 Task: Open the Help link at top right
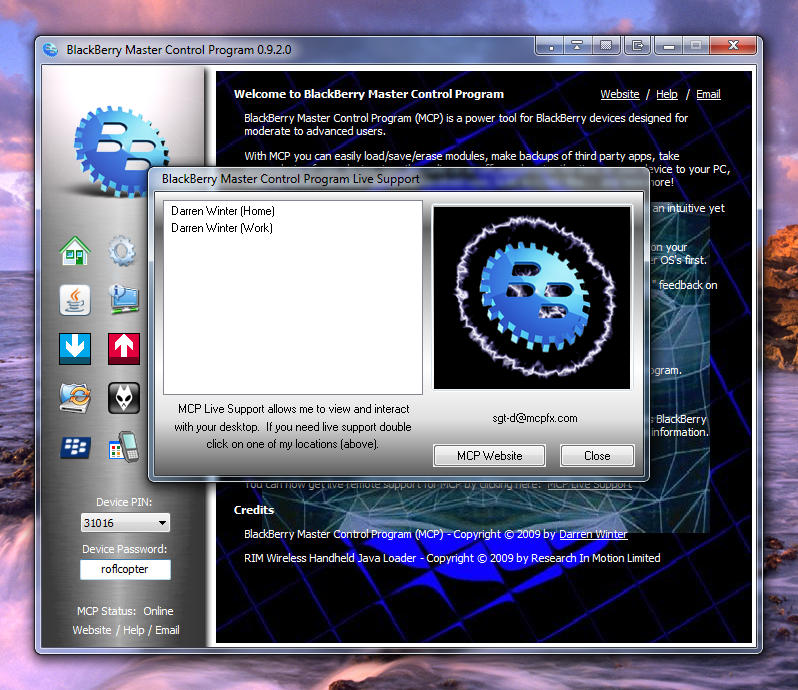coord(667,94)
